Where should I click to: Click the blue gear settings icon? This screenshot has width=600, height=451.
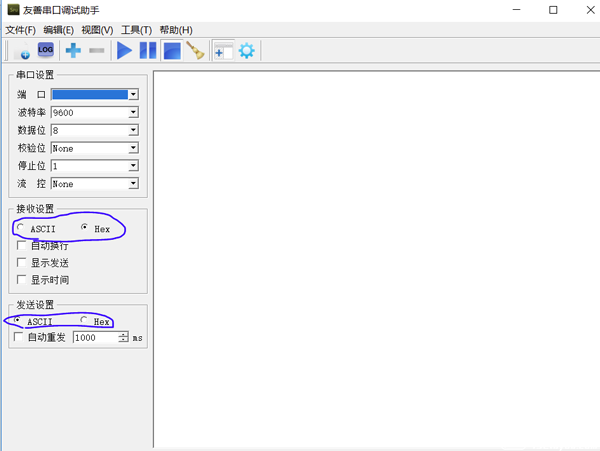point(246,50)
